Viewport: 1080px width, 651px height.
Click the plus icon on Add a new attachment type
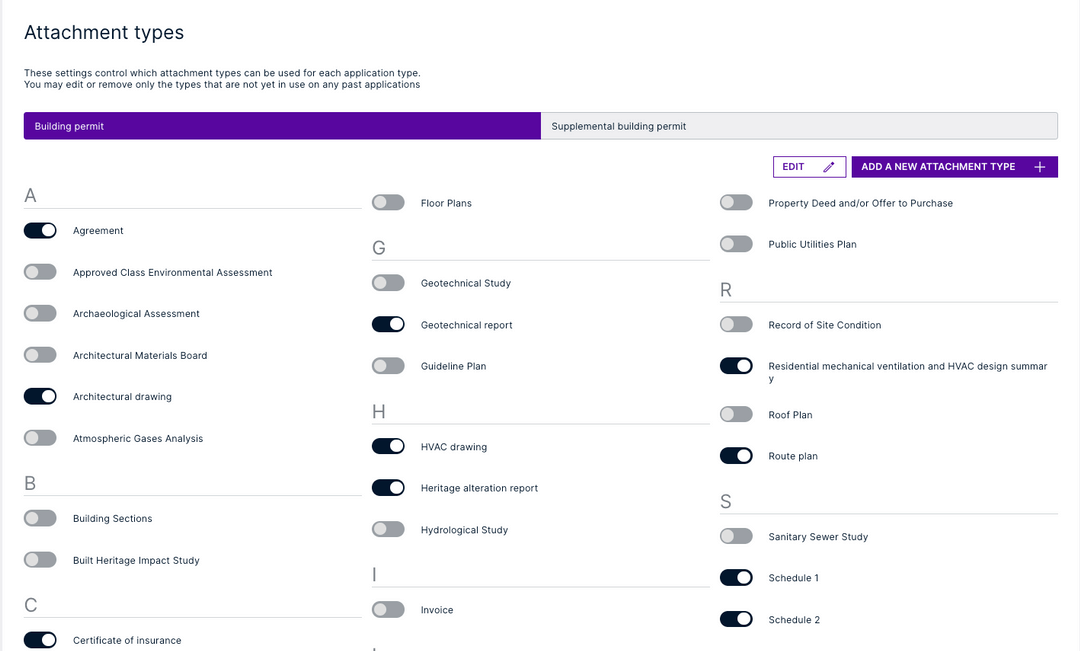click(1040, 166)
